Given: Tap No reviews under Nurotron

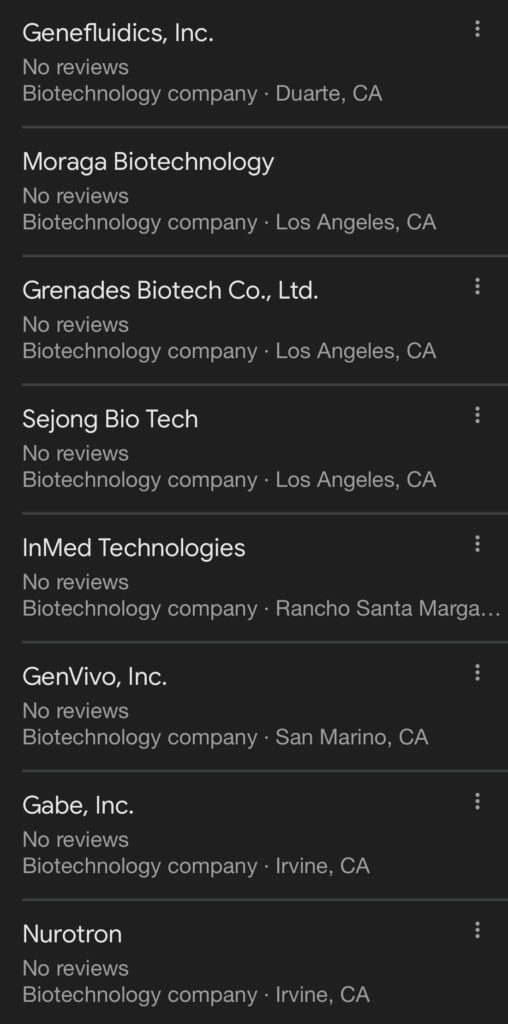Looking at the screenshot, I should coord(76,968).
